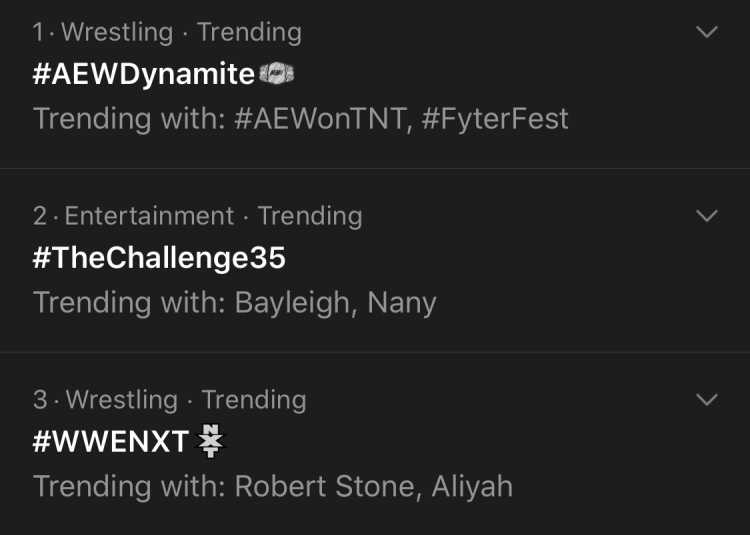750x535 pixels.
Task: Expand options chevron for #WWENXT trend
Action: point(706,399)
